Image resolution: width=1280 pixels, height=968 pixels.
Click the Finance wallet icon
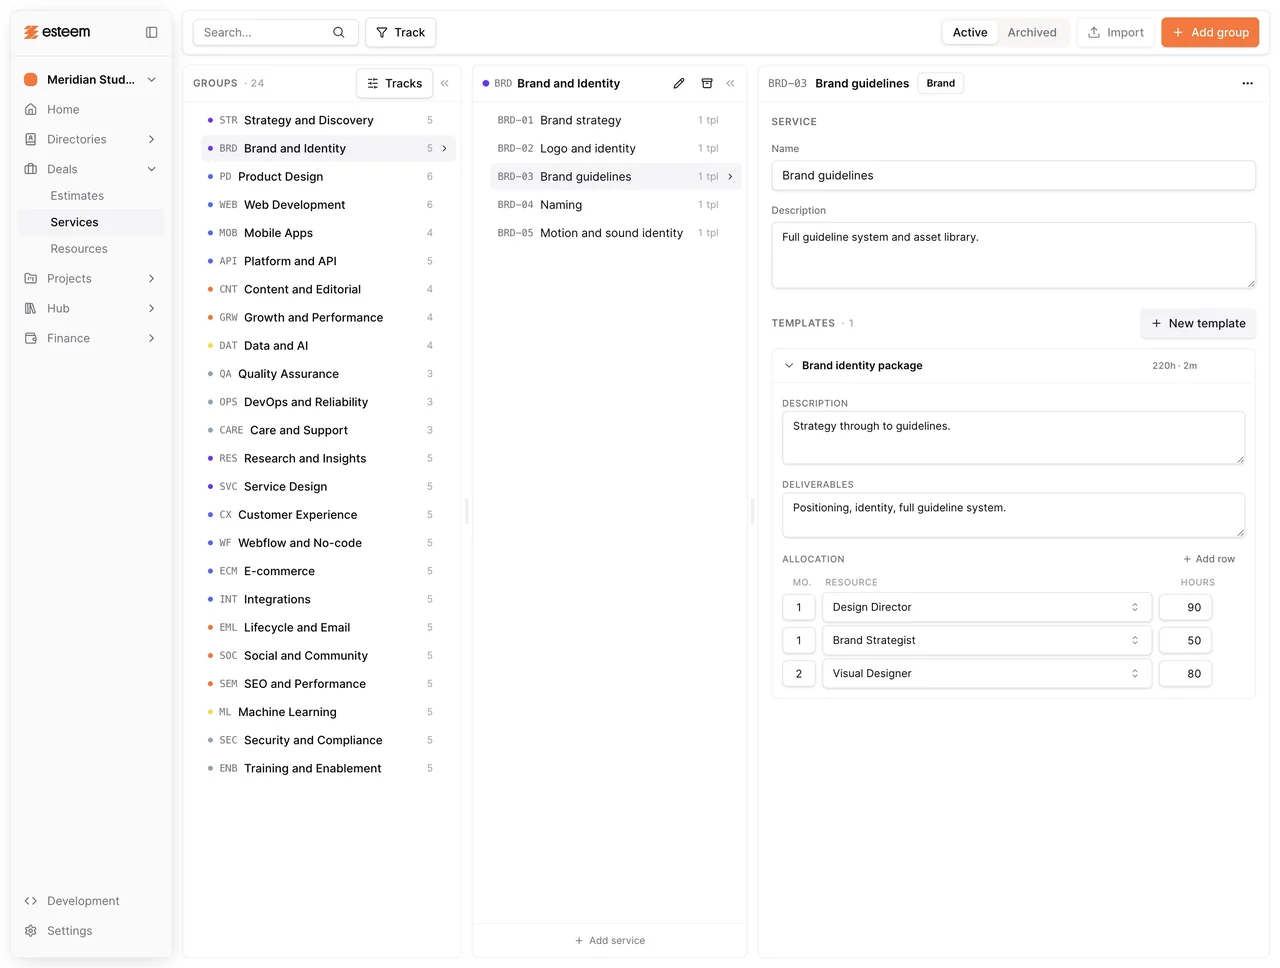pos(31,338)
